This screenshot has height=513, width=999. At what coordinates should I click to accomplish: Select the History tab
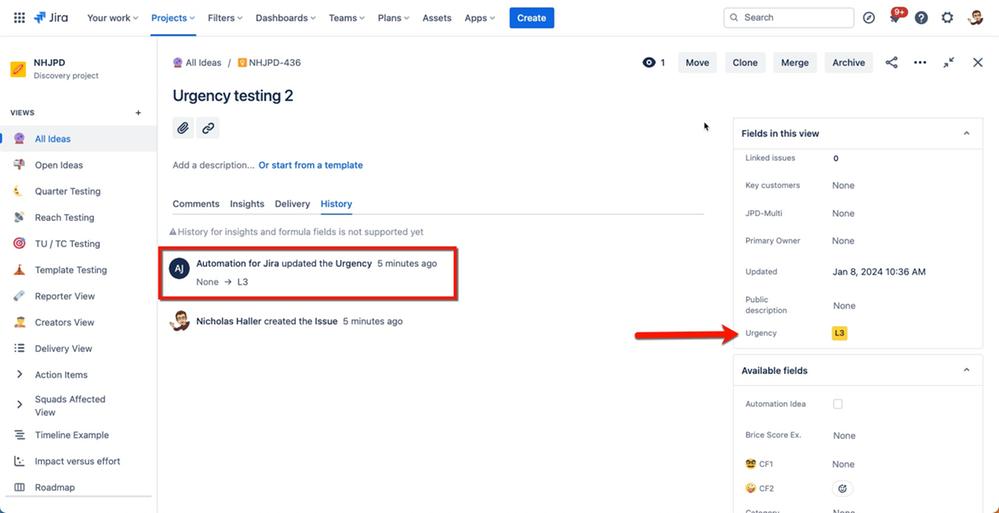pyautogui.click(x=336, y=204)
